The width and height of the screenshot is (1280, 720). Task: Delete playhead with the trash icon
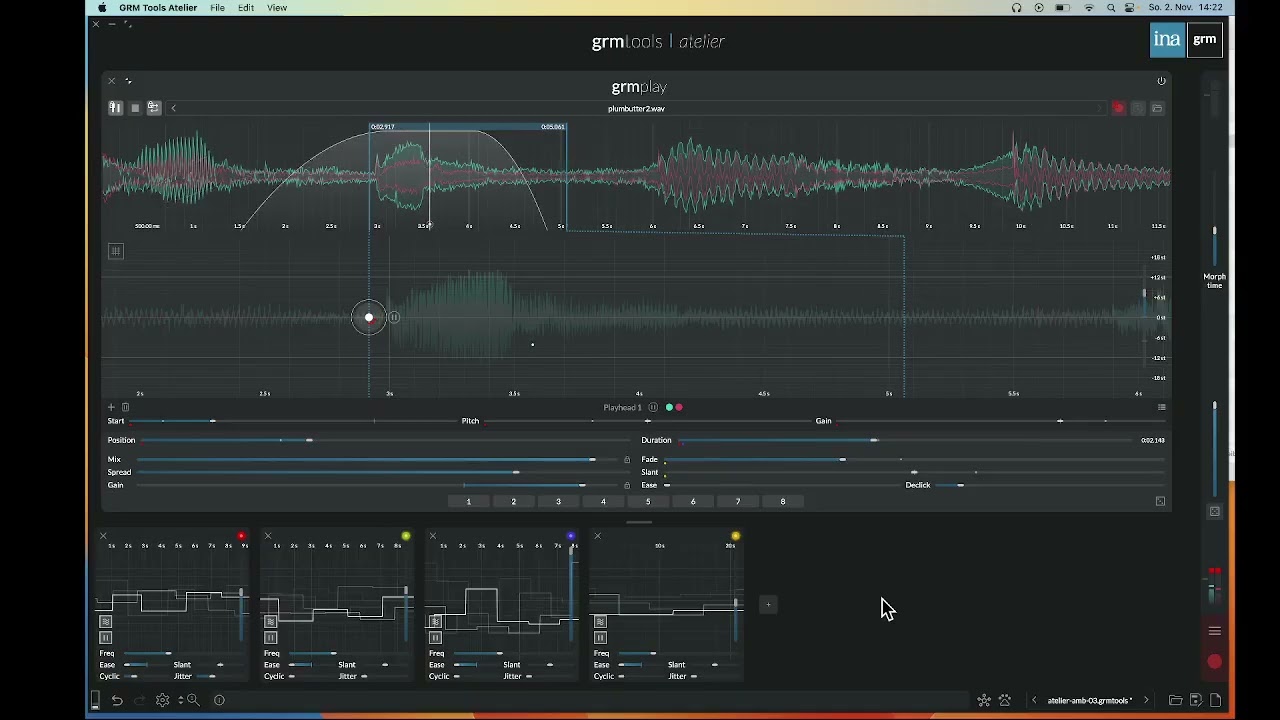(x=125, y=407)
